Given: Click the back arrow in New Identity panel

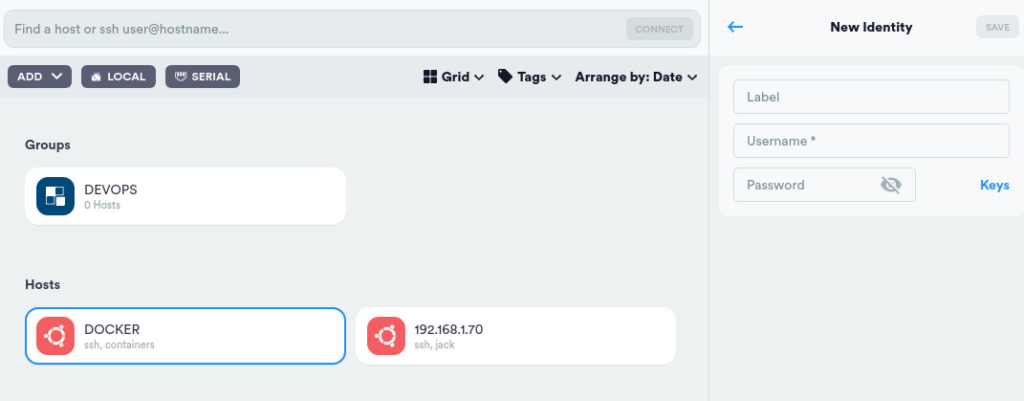Looking at the screenshot, I should click(x=736, y=27).
